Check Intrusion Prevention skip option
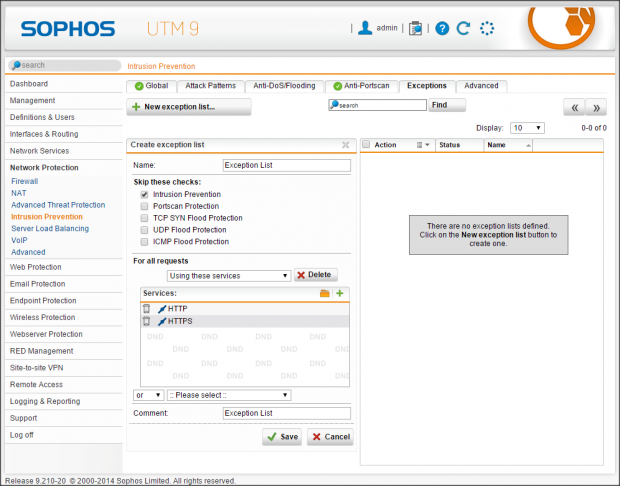 click(x=144, y=195)
